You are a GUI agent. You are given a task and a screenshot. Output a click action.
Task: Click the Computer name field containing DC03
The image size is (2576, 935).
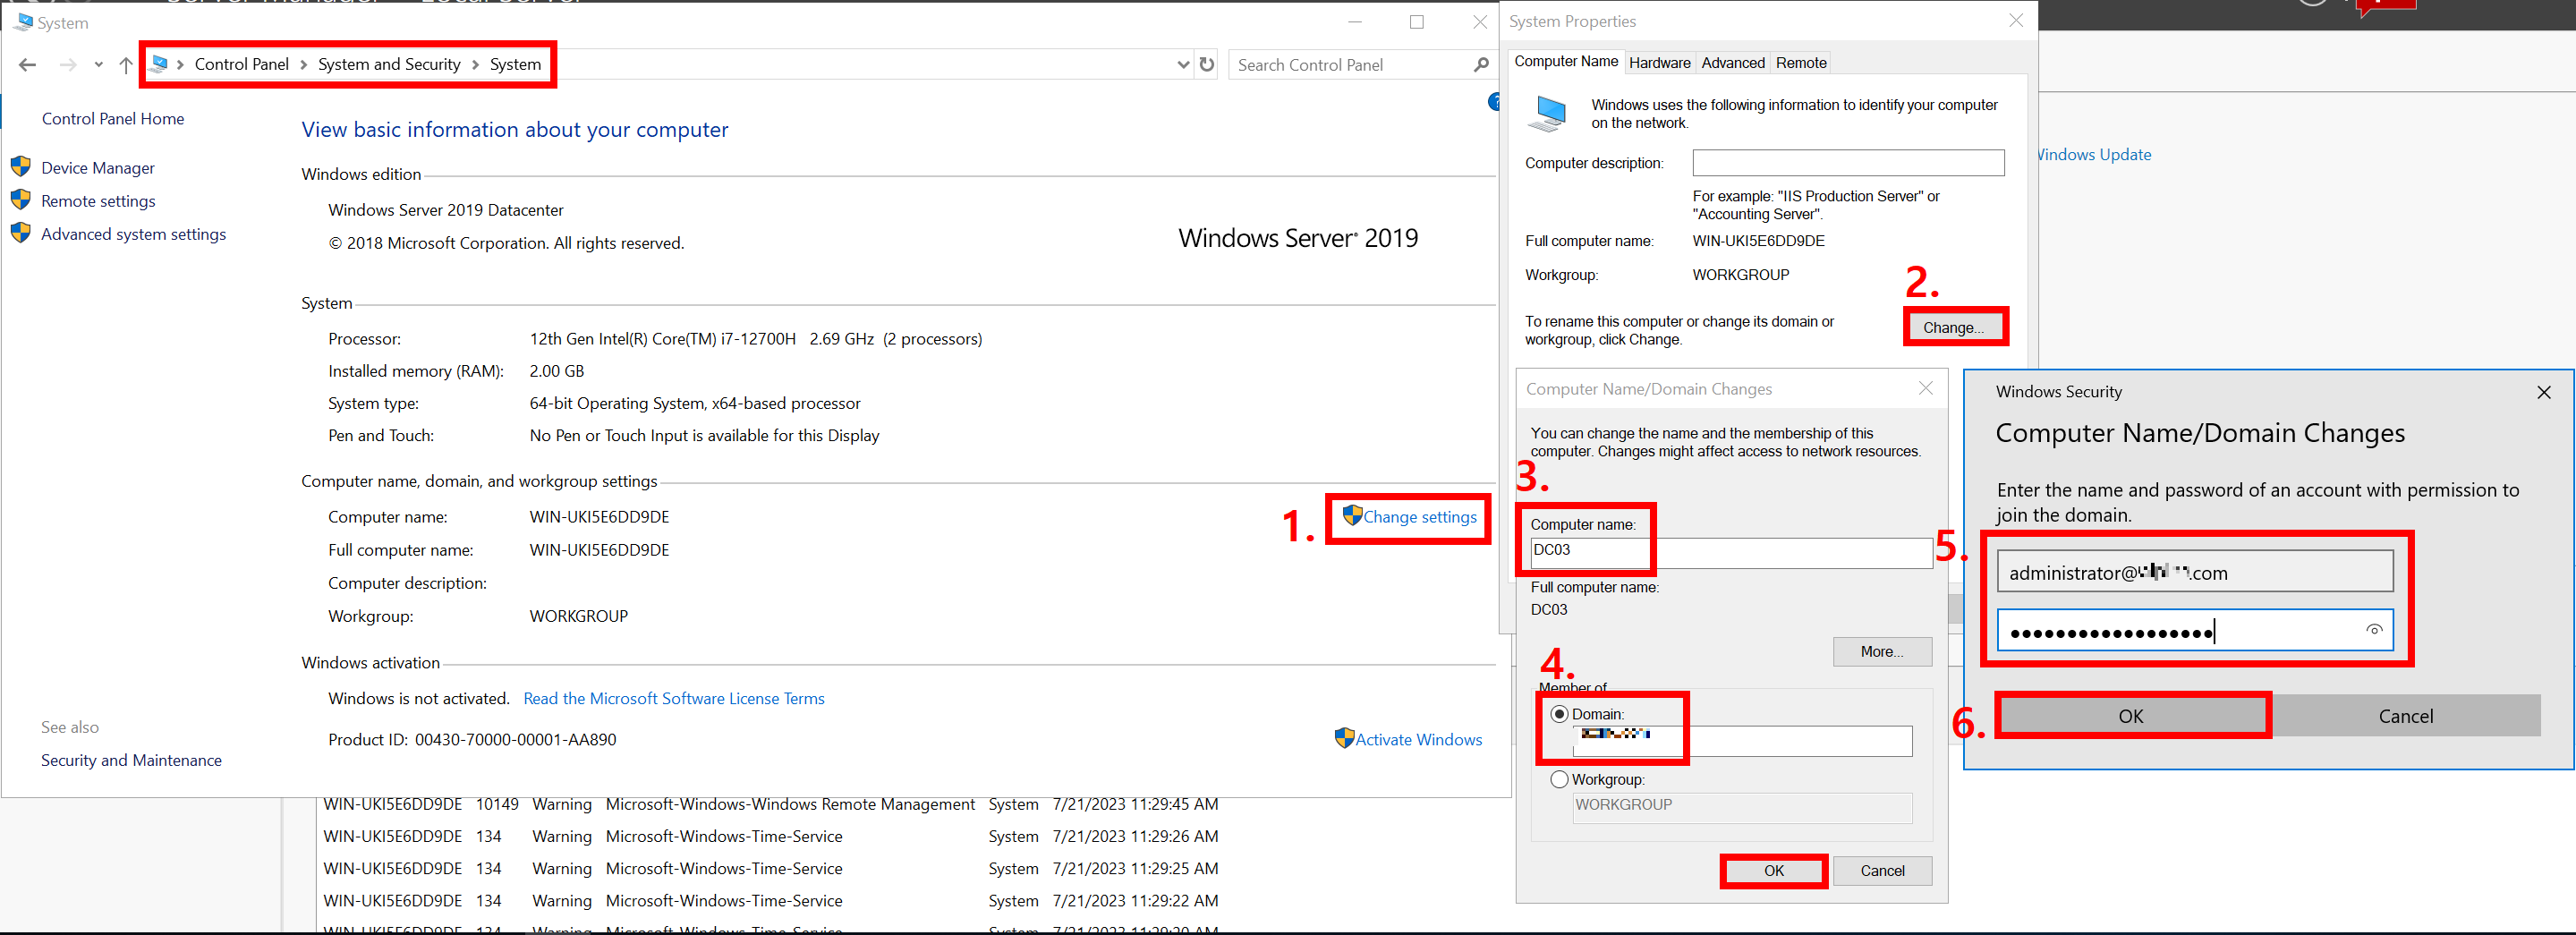pos(1730,552)
